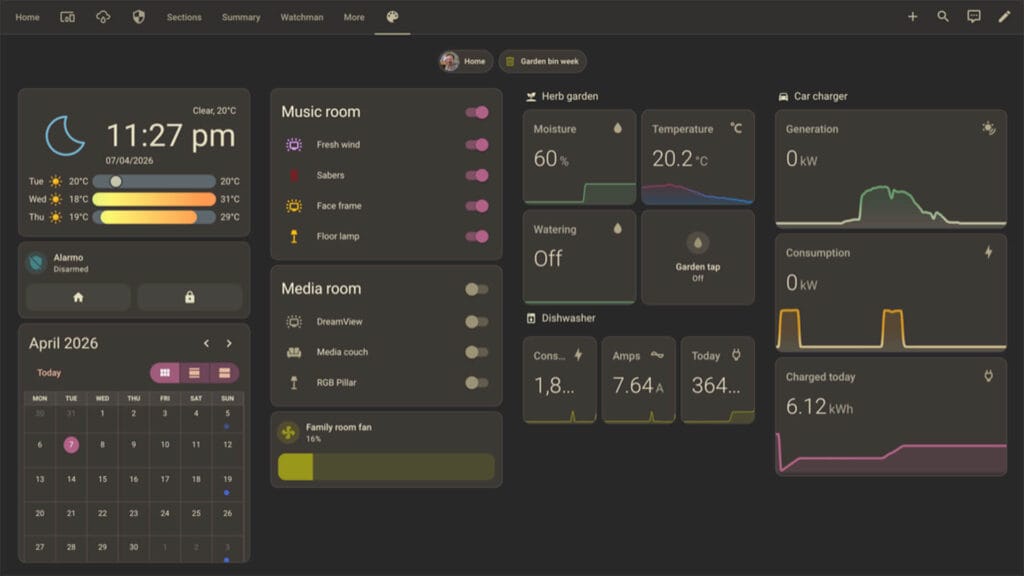Open the security shield icon tab
This screenshot has height=576, width=1024.
click(x=138, y=17)
